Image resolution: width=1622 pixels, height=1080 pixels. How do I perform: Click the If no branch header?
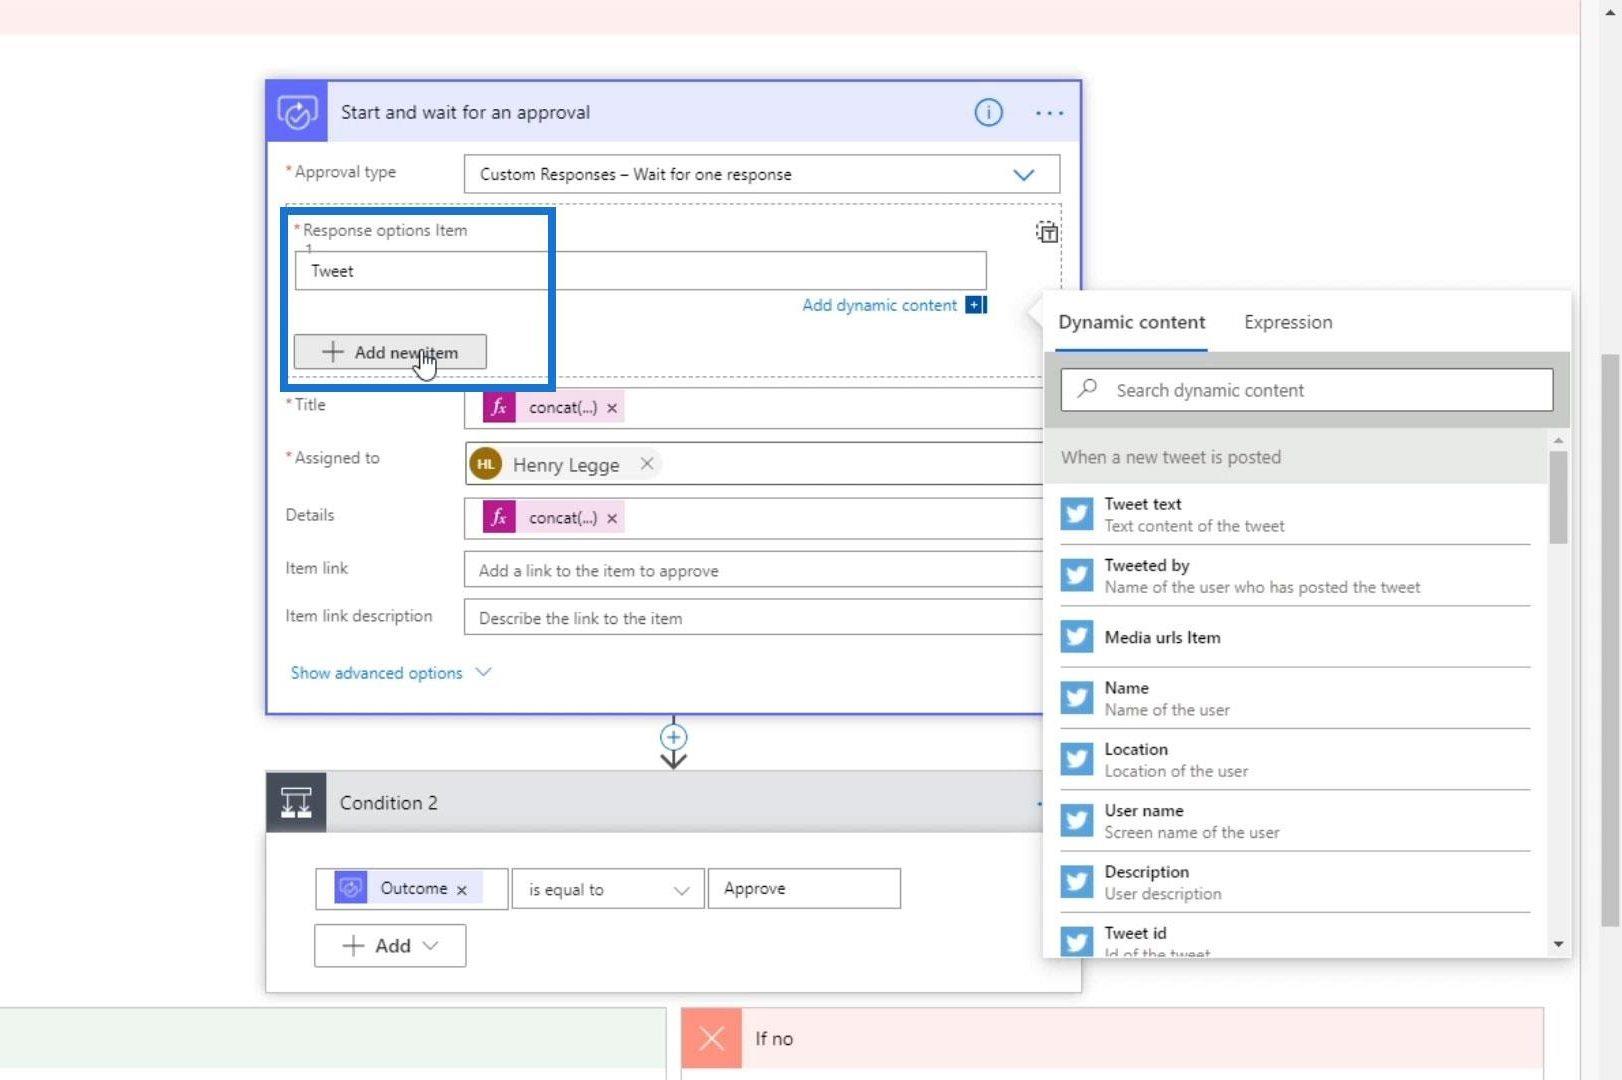1112,1038
